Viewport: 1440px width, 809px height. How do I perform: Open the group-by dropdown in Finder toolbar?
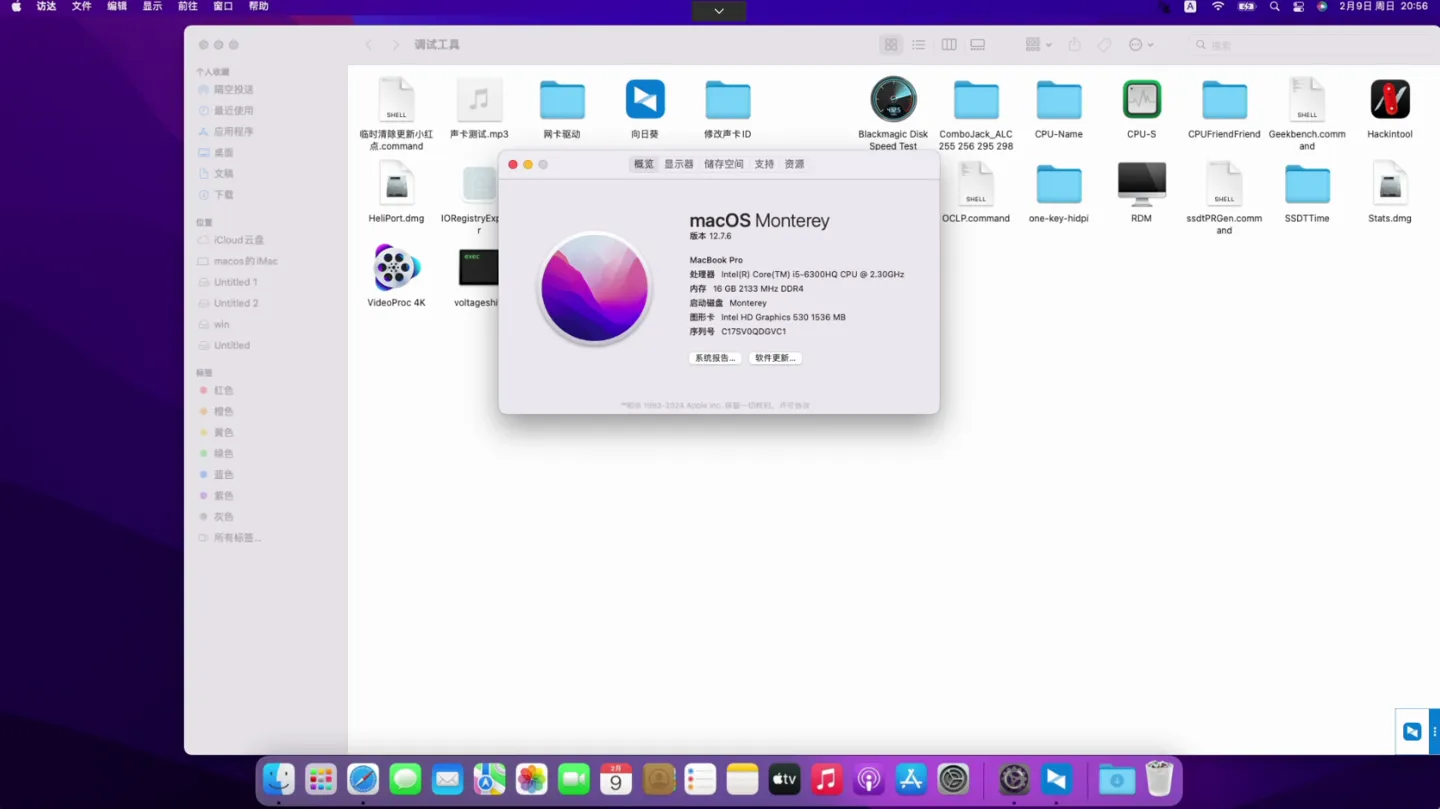pos(1038,45)
